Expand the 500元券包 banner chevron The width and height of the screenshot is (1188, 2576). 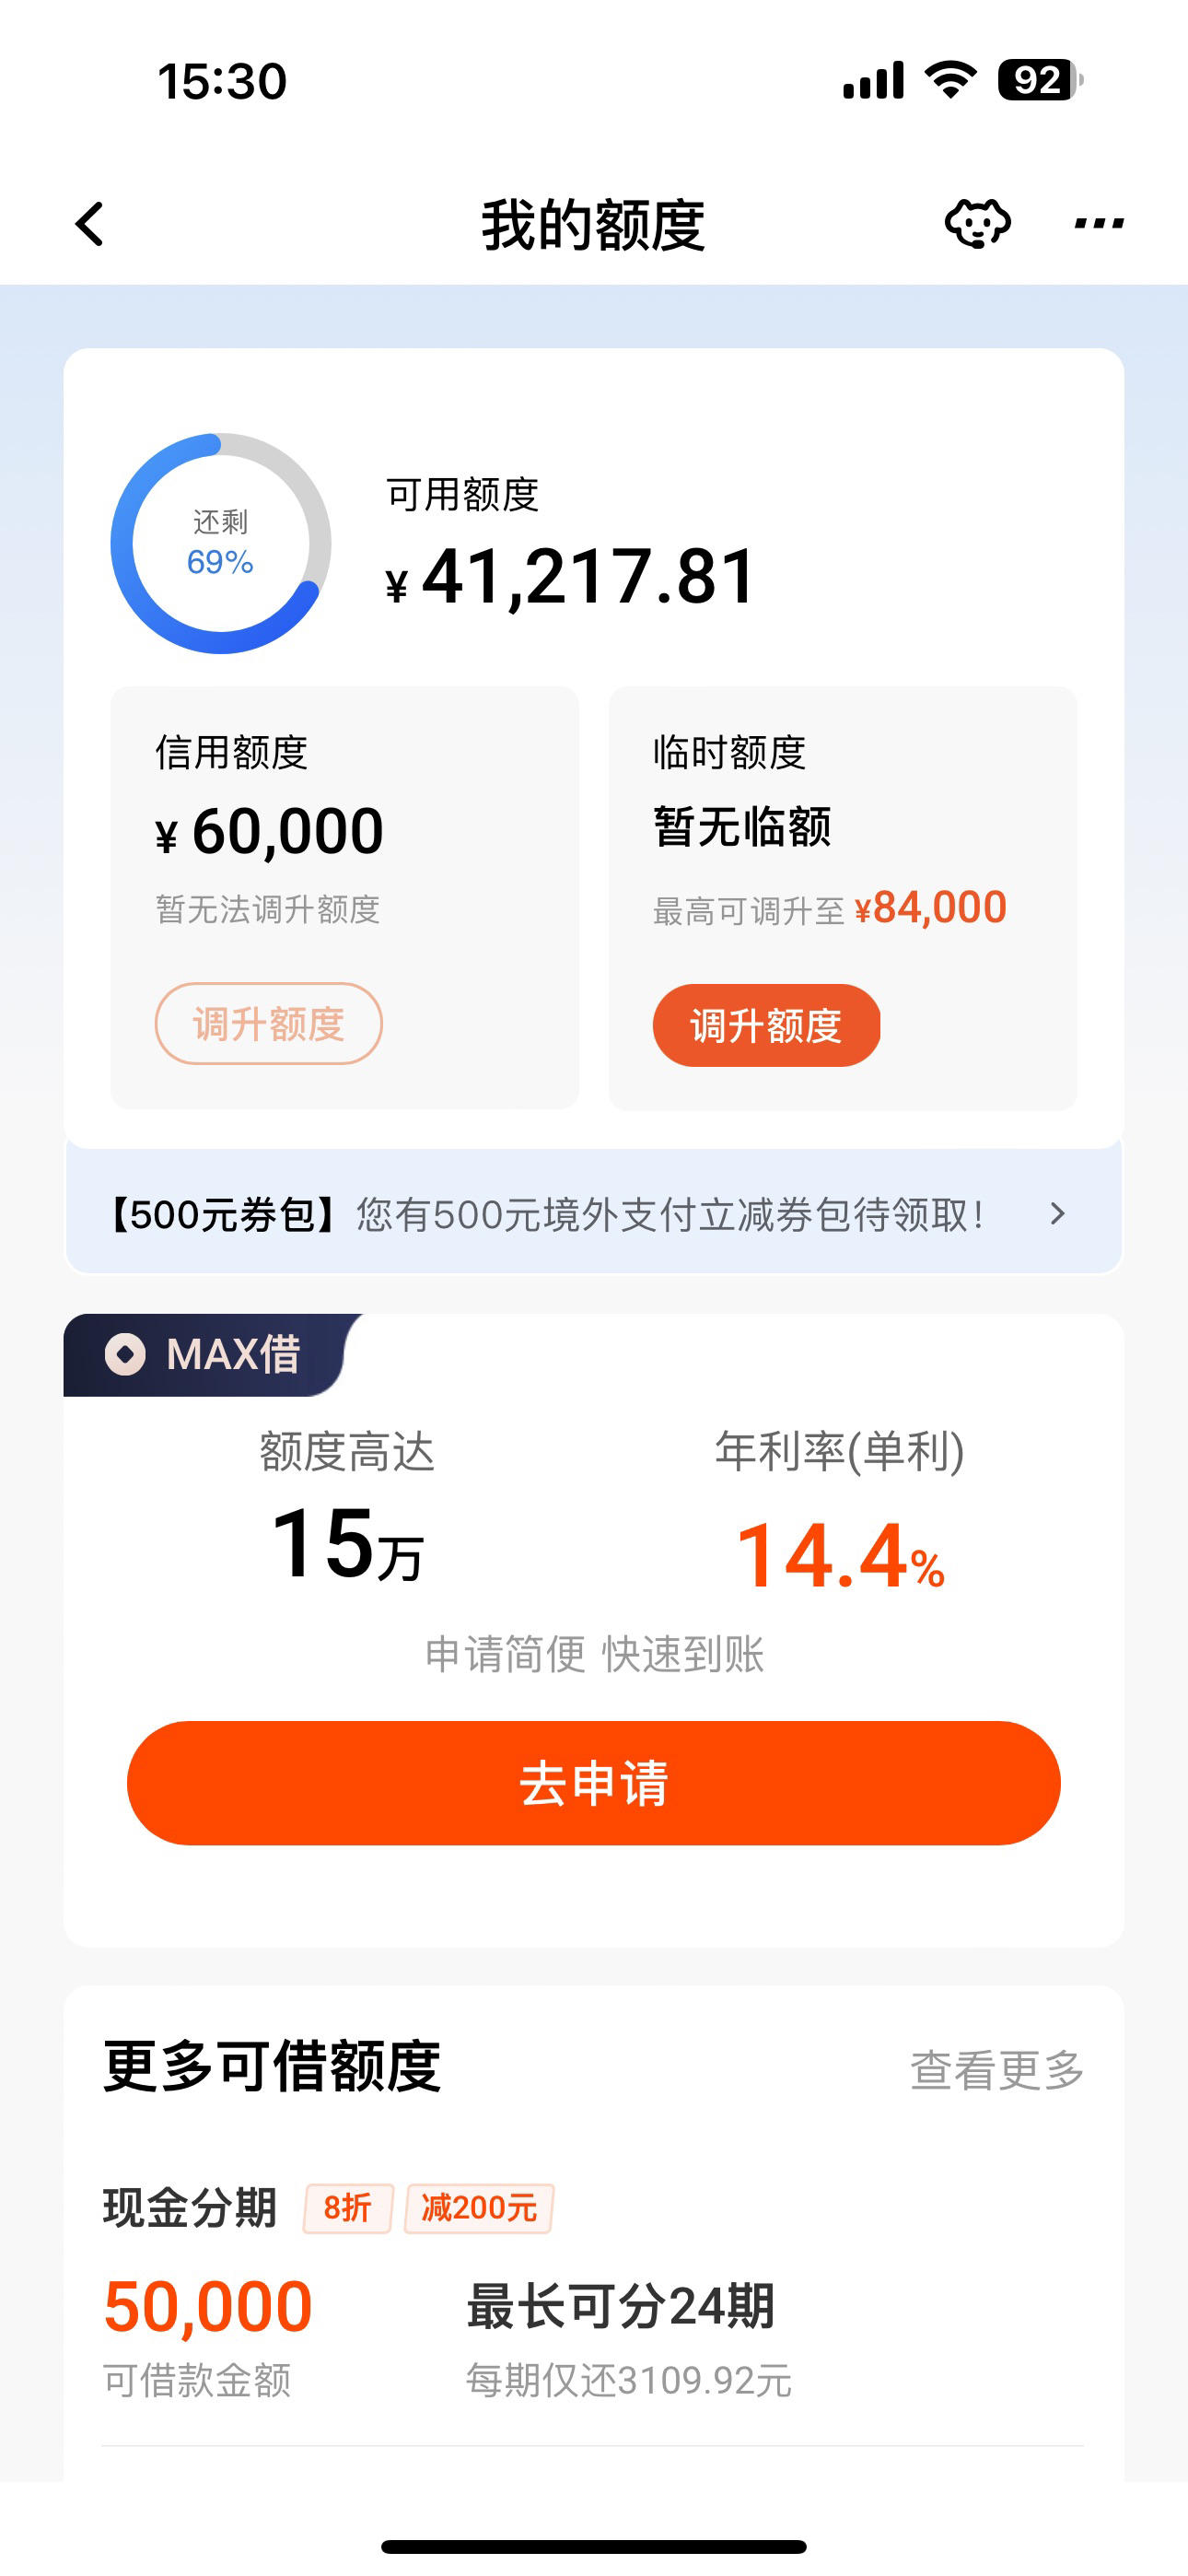point(1057,1213)
